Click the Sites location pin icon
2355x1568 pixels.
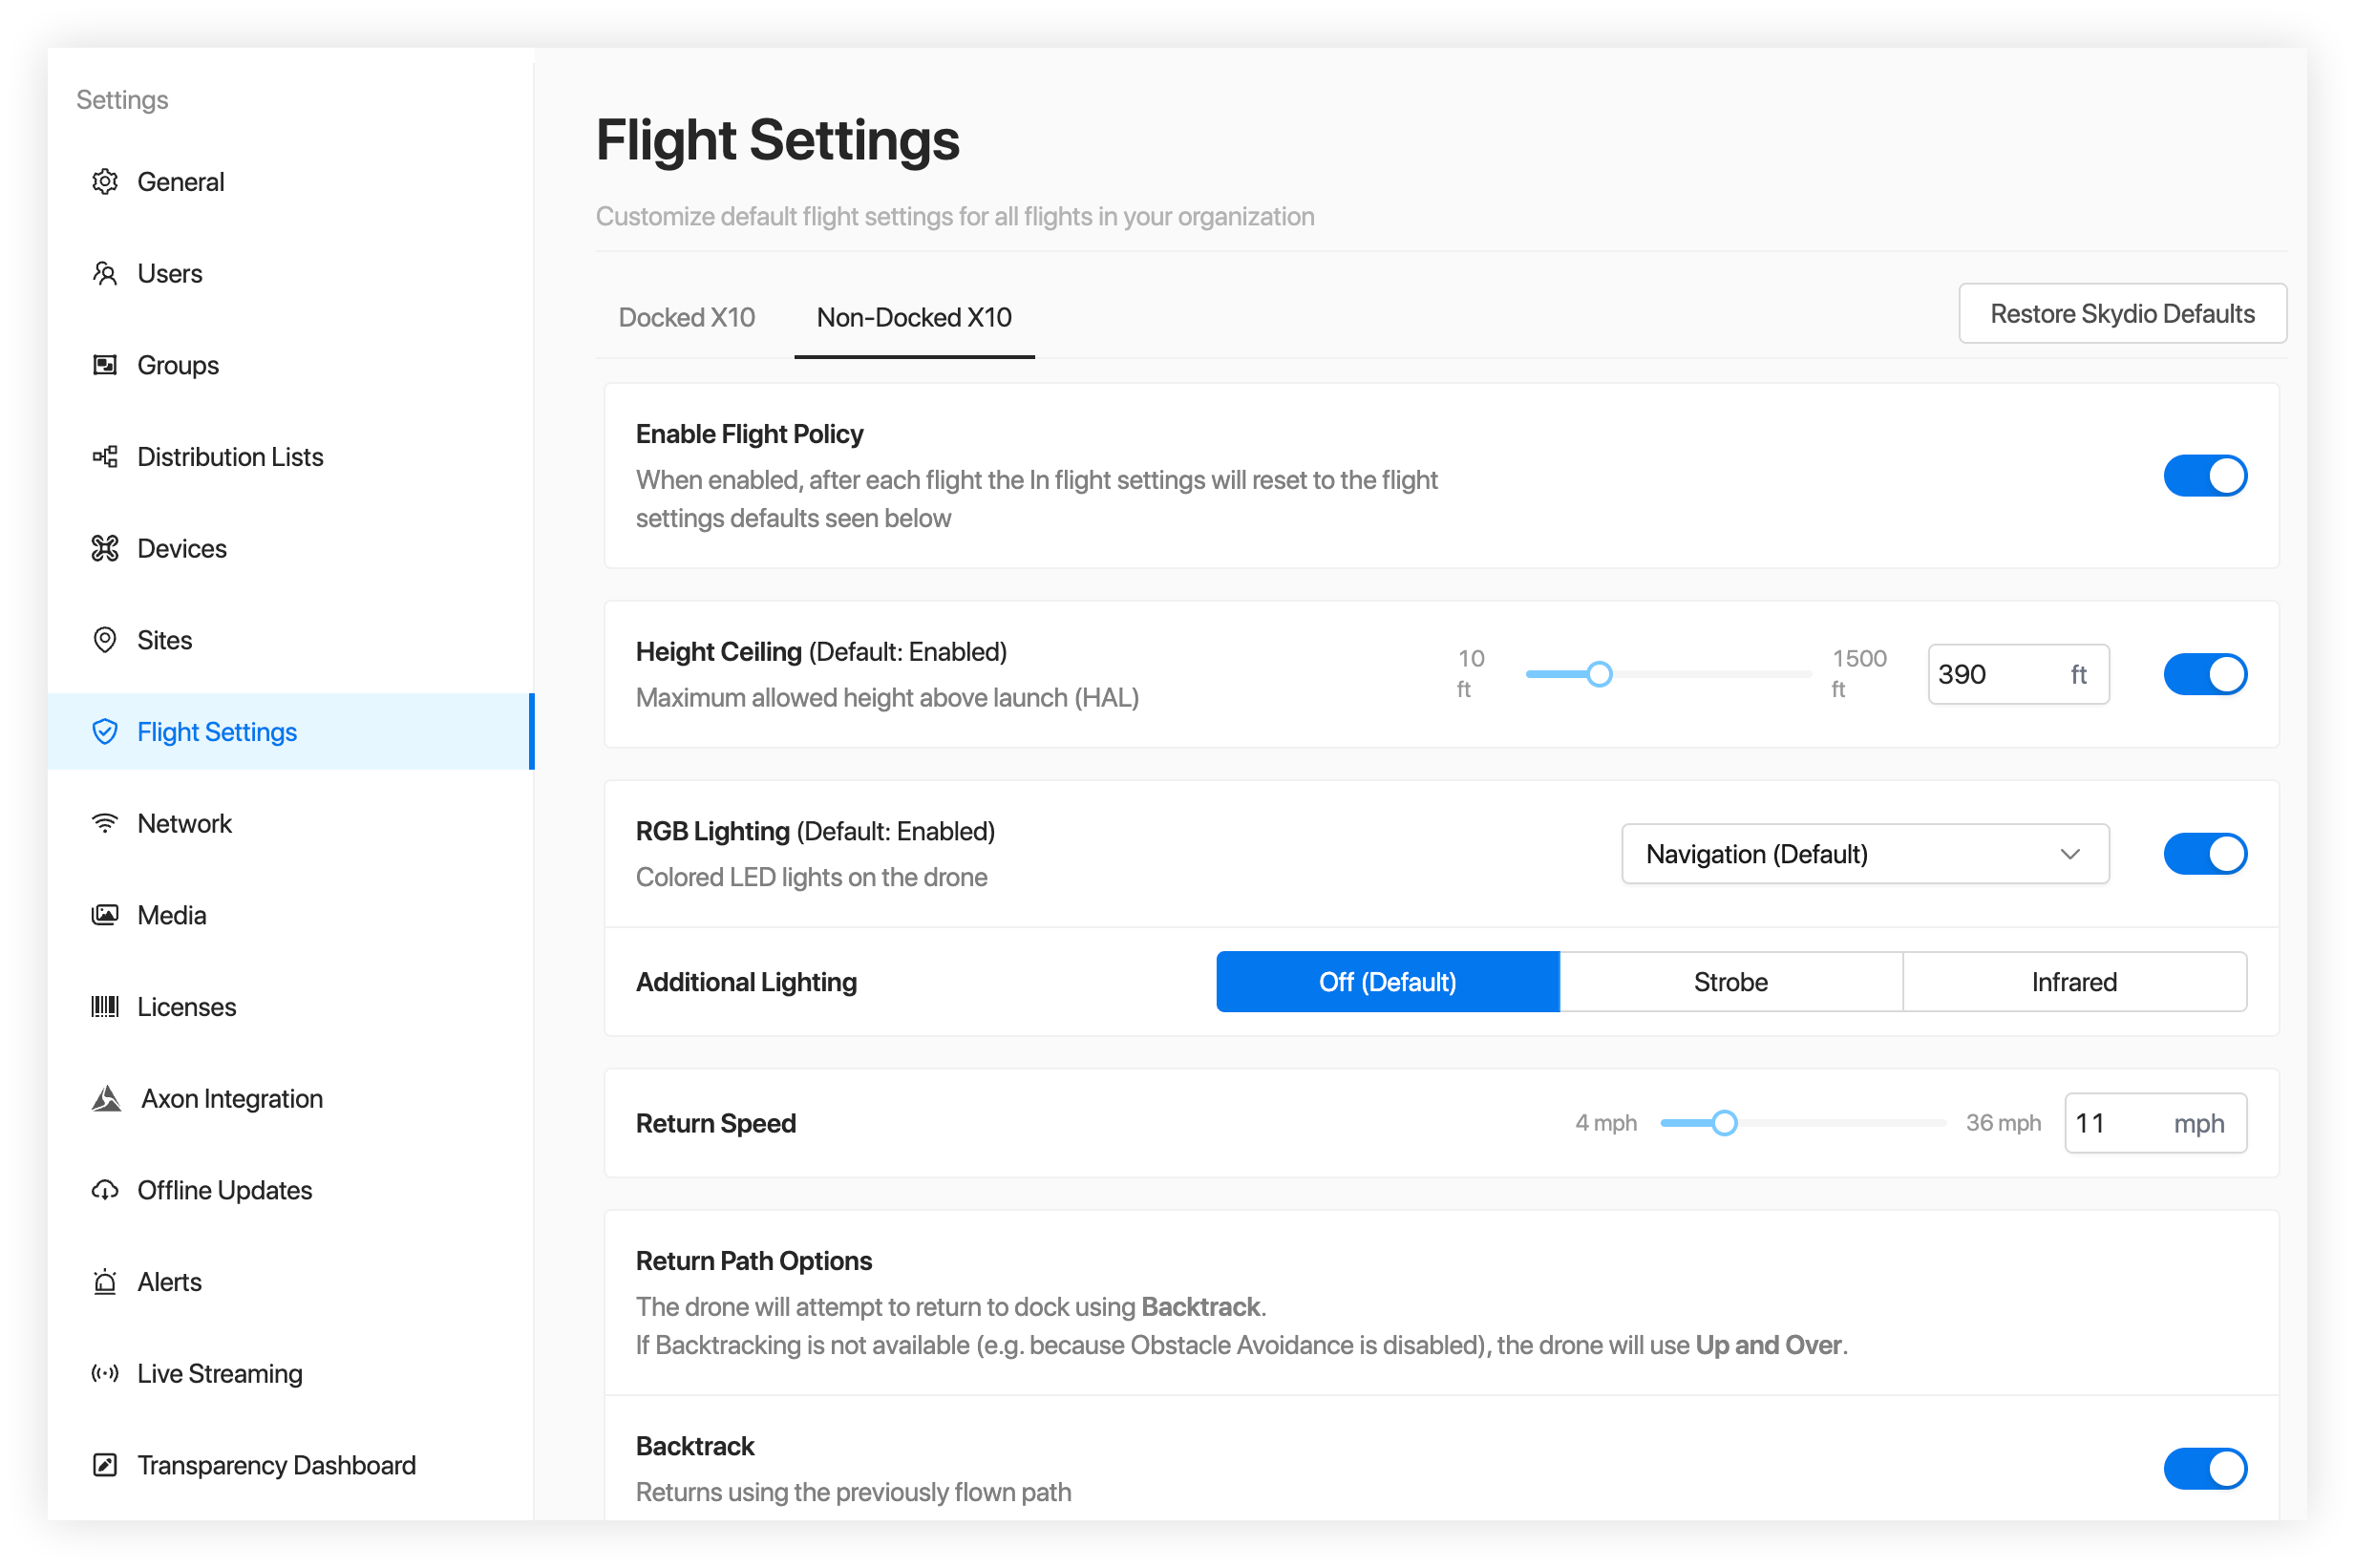(105, 640)
